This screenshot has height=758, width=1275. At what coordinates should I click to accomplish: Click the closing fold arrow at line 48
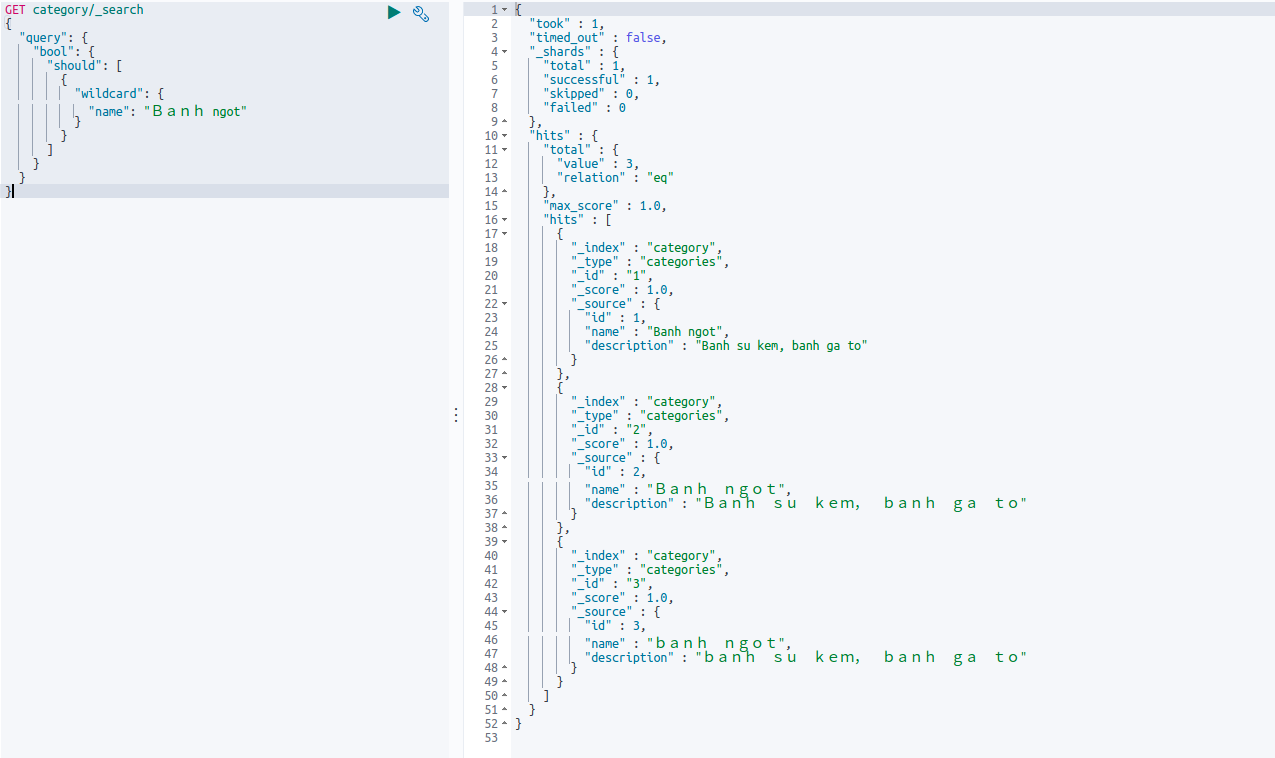point(505,668)
